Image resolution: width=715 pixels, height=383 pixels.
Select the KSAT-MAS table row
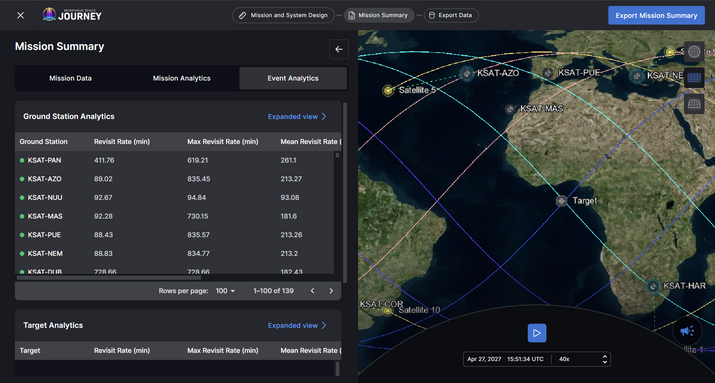click(175, 216)
